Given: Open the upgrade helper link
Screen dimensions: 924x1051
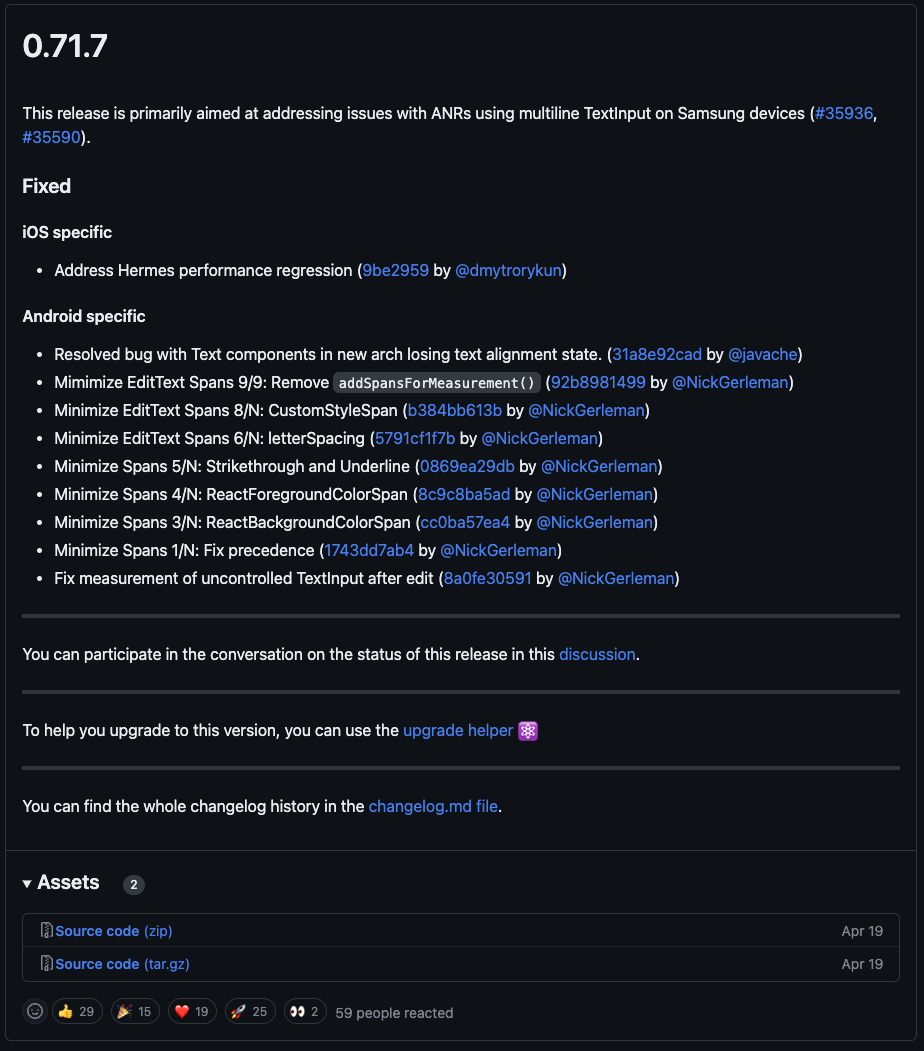Looking at the screenshot, I should (x=459, y=730).
